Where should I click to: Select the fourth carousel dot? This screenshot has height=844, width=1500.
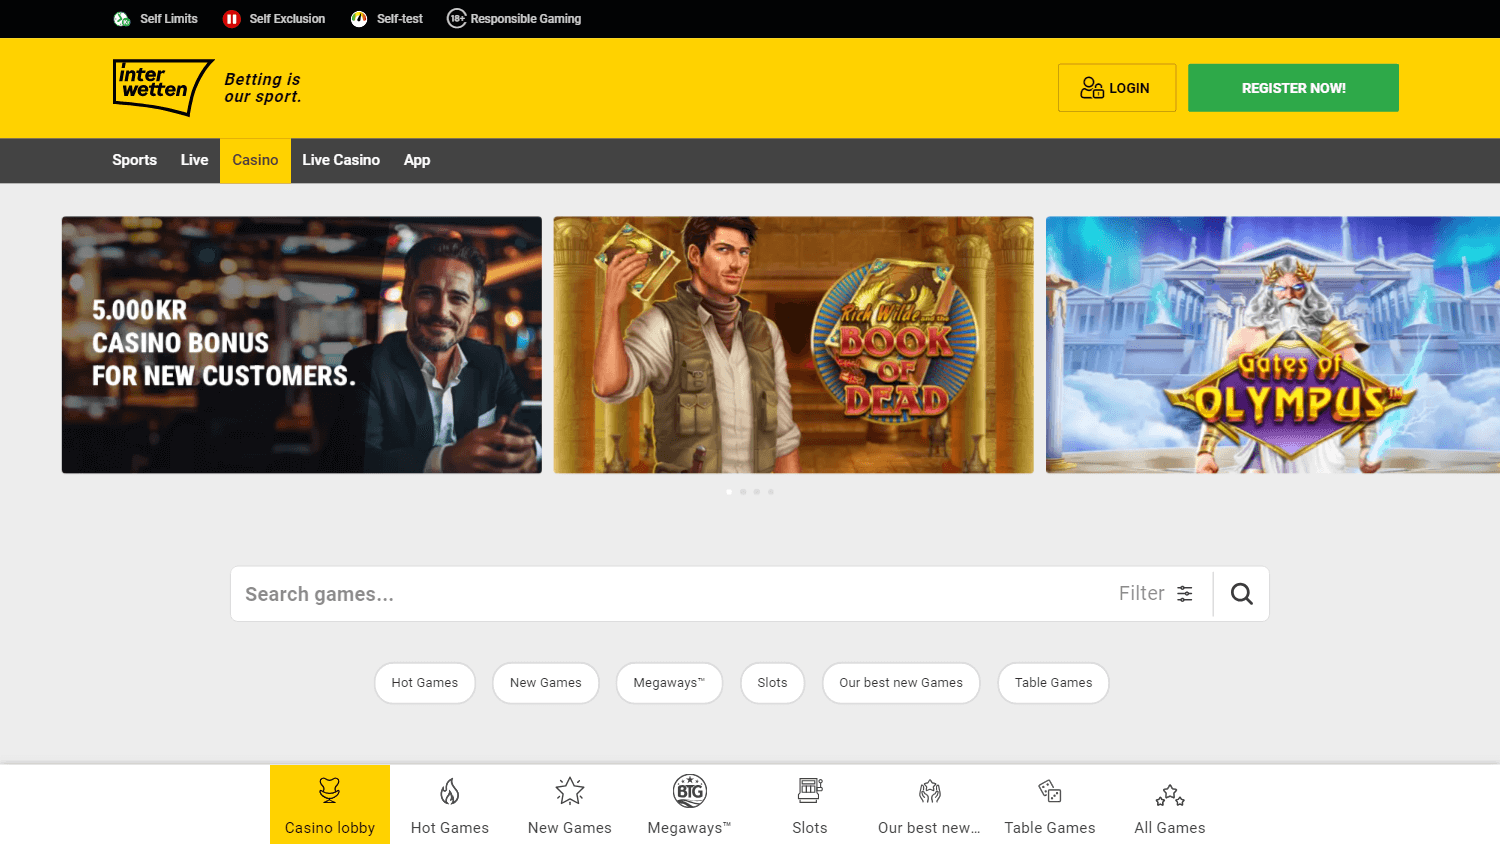[771, 492]
